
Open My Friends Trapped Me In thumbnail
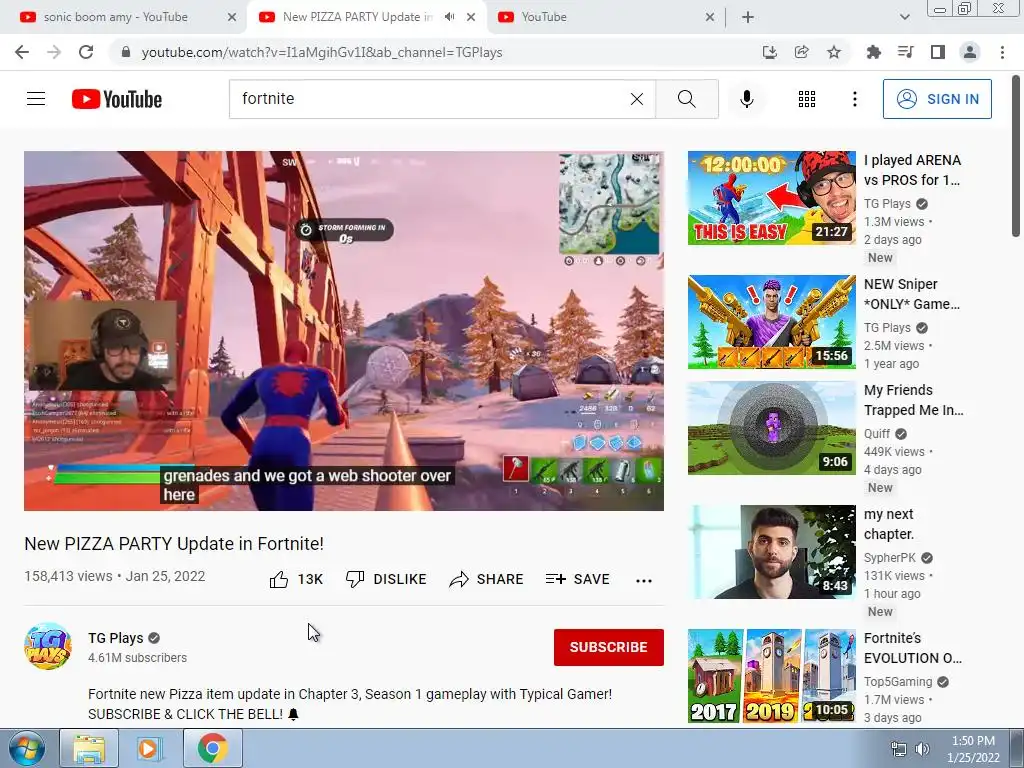point(771,428)
